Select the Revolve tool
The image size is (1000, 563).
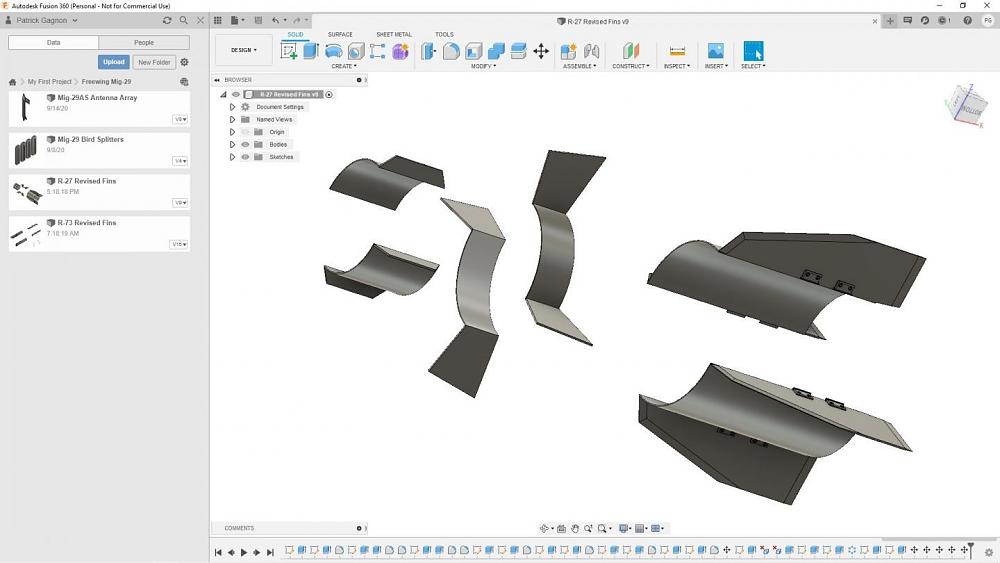pos(334,51)
